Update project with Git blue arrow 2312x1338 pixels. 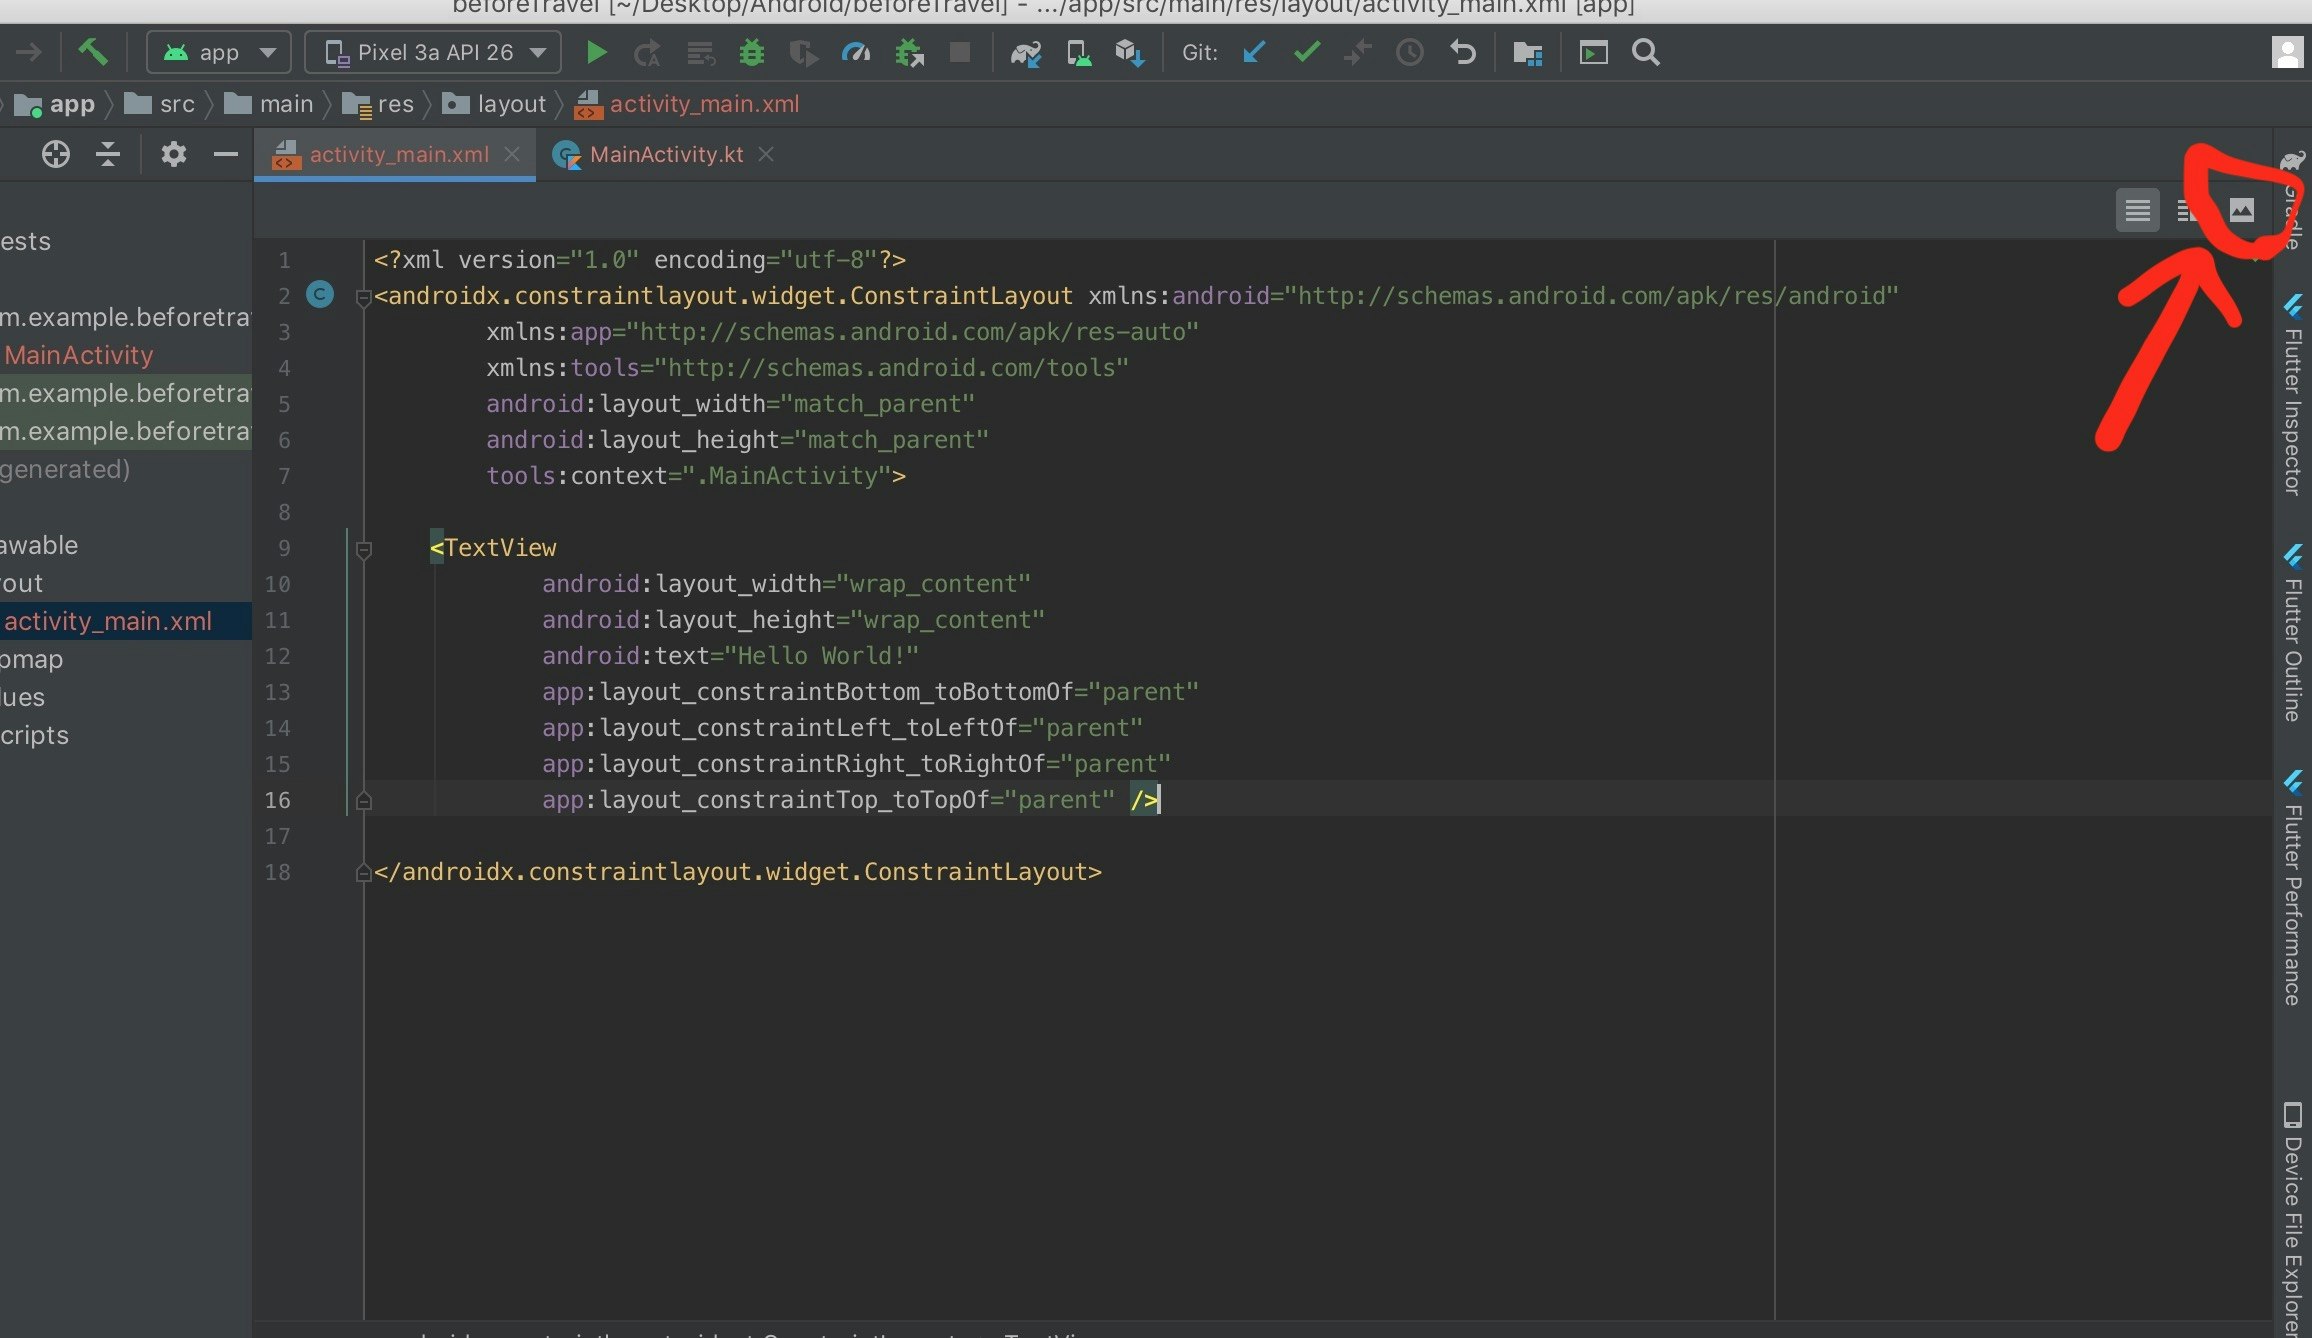point(1254,52)
